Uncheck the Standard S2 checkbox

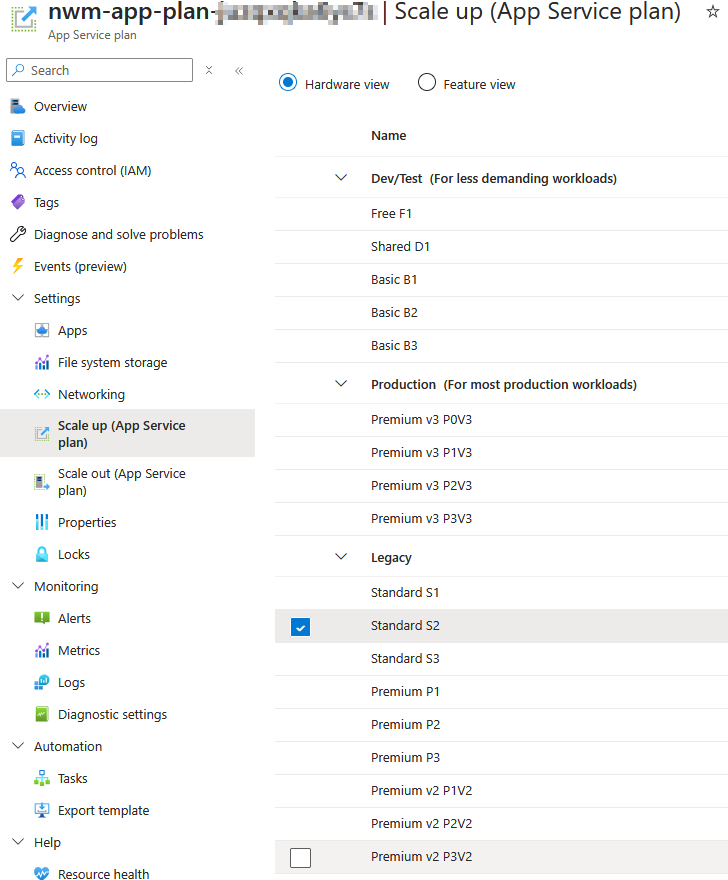pos(300,627)
